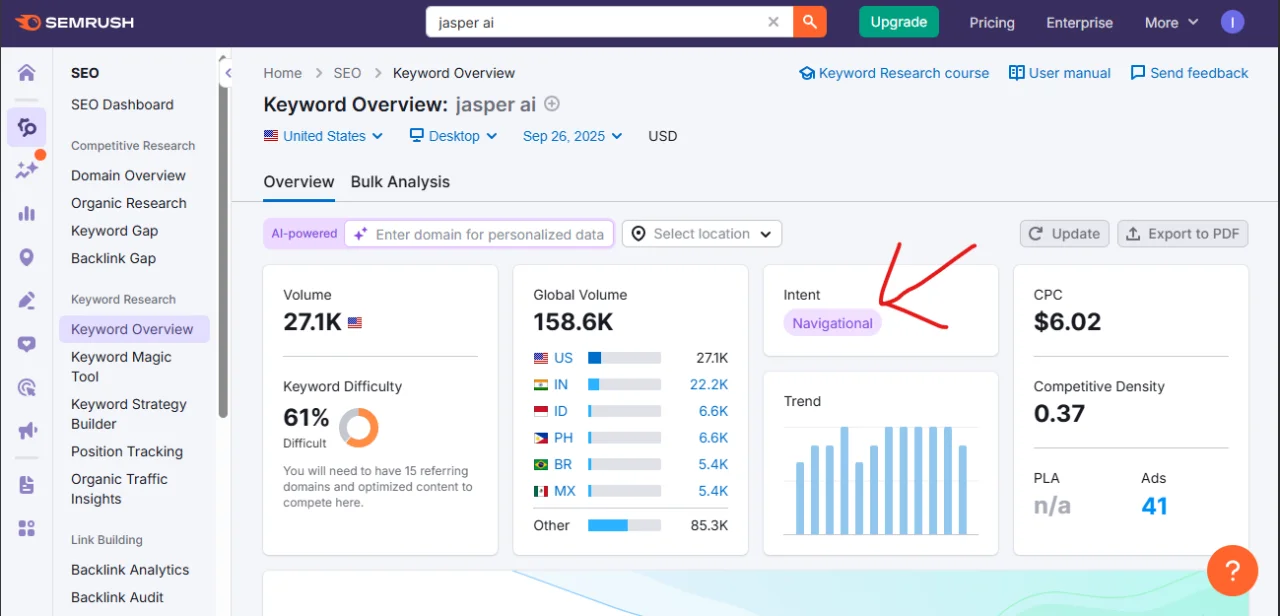Click the Keyword Difficulty donut chart

click(x=358, y=428)
